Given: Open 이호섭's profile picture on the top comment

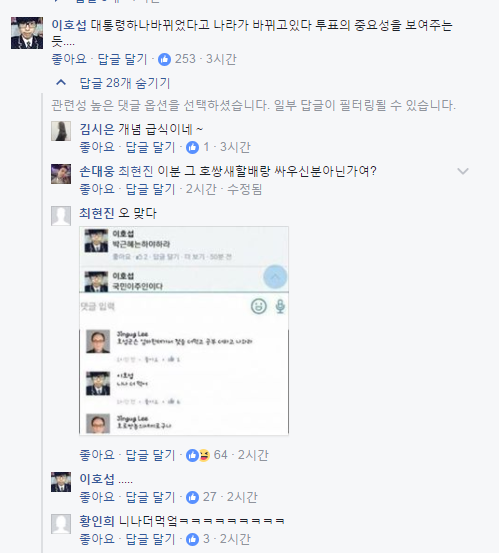Looking at the screenshot, I should coord(27,33).
